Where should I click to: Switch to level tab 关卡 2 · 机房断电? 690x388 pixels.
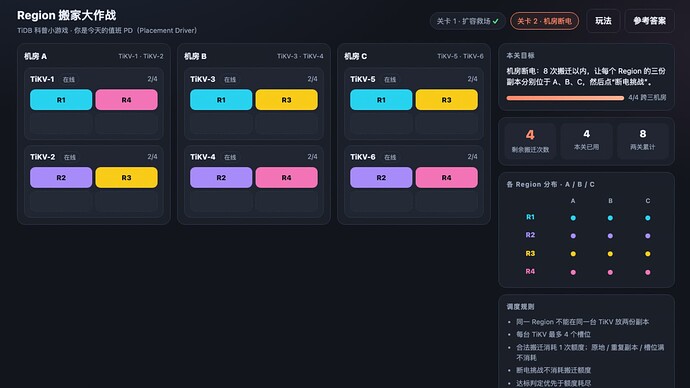544,21
